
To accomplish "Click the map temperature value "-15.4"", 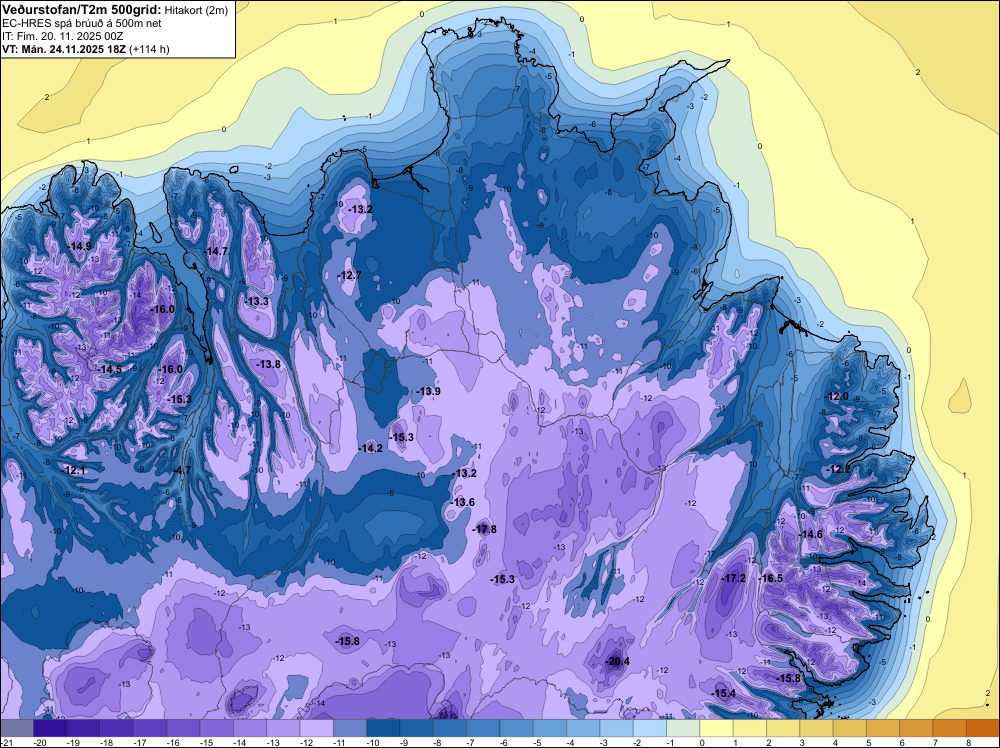I will (x=724, y=693).
